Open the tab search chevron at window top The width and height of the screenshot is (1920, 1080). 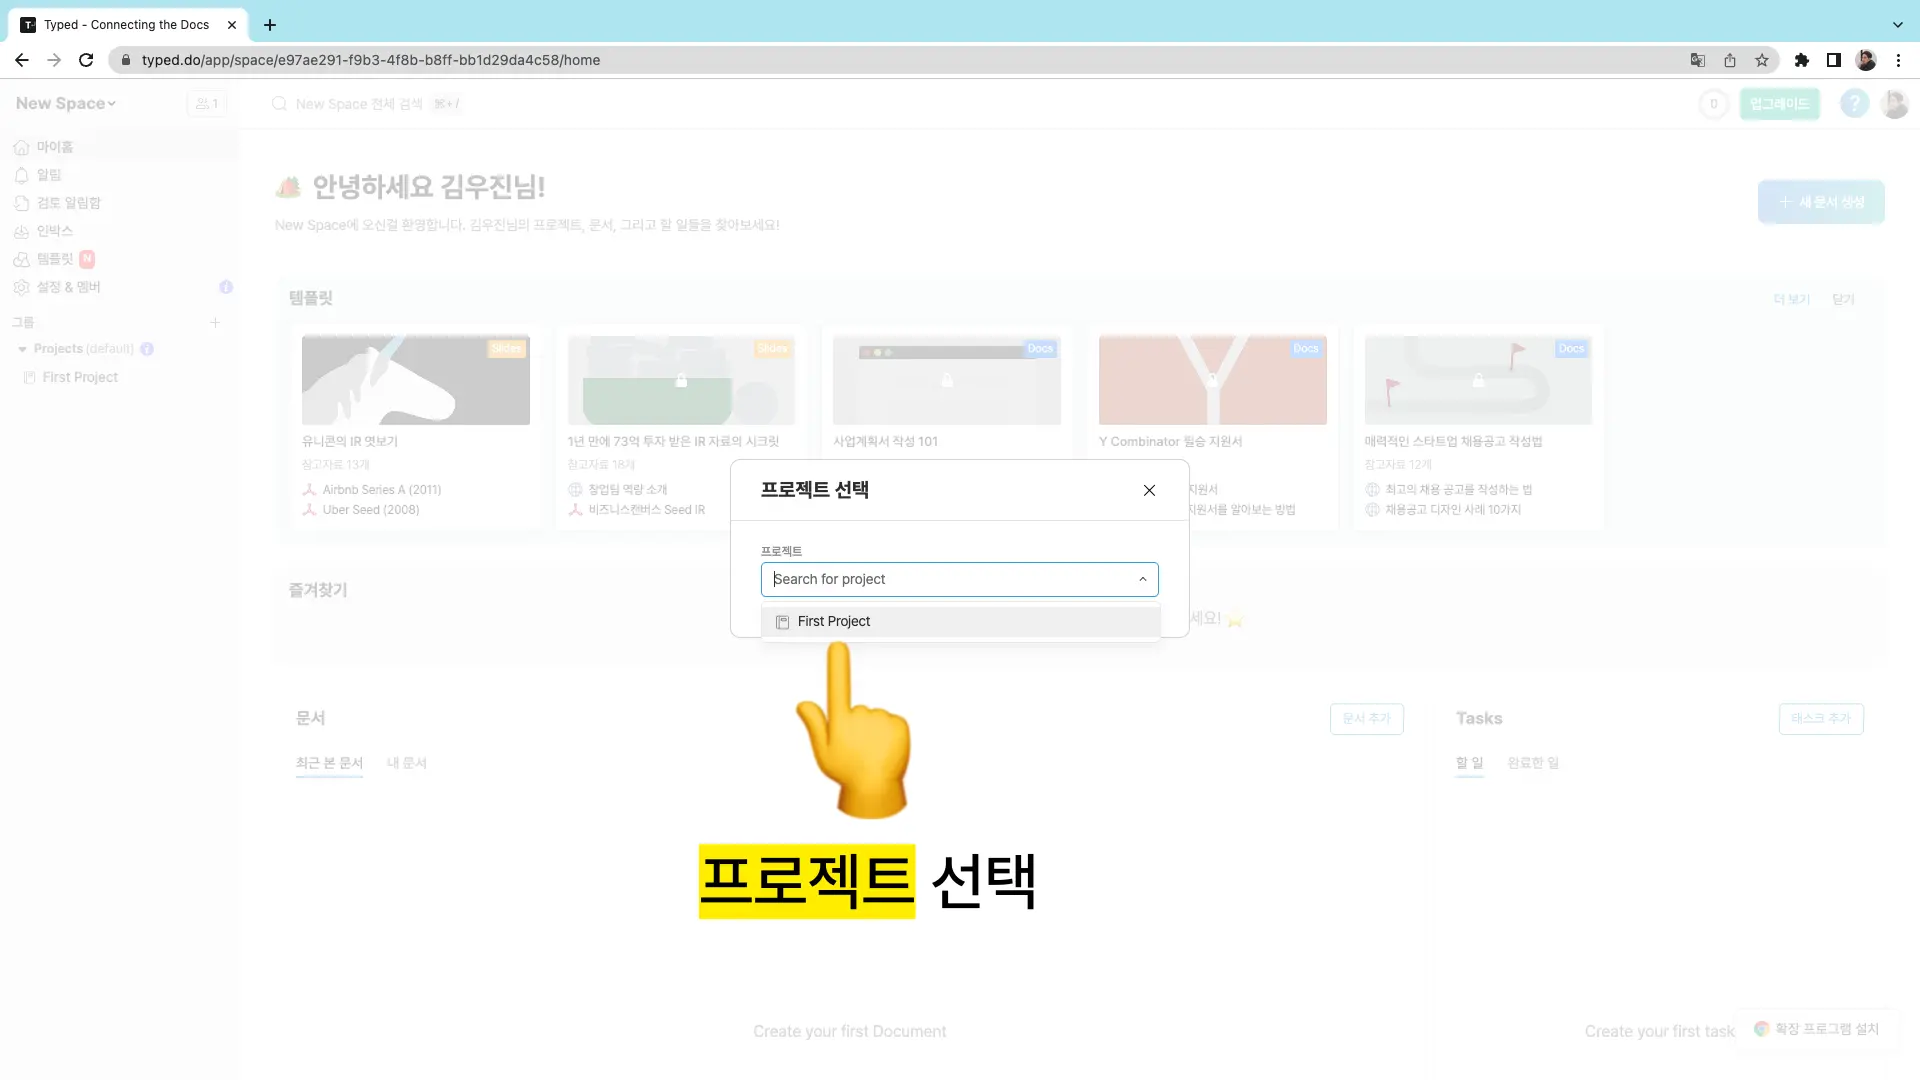(x=1898, y=25)
